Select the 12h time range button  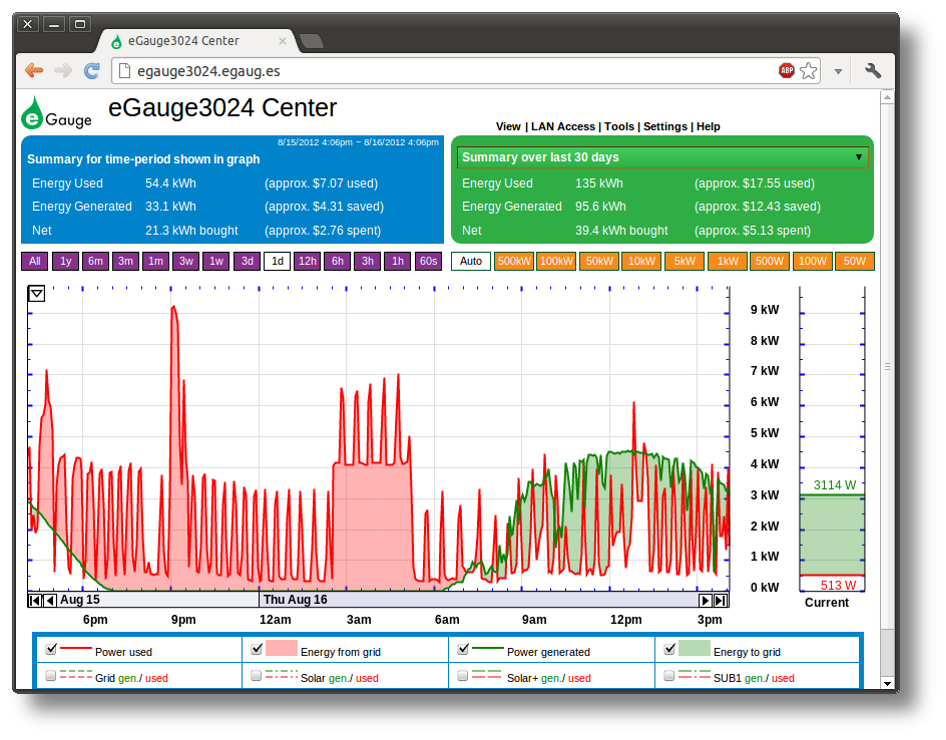click(x=307, y=261)
